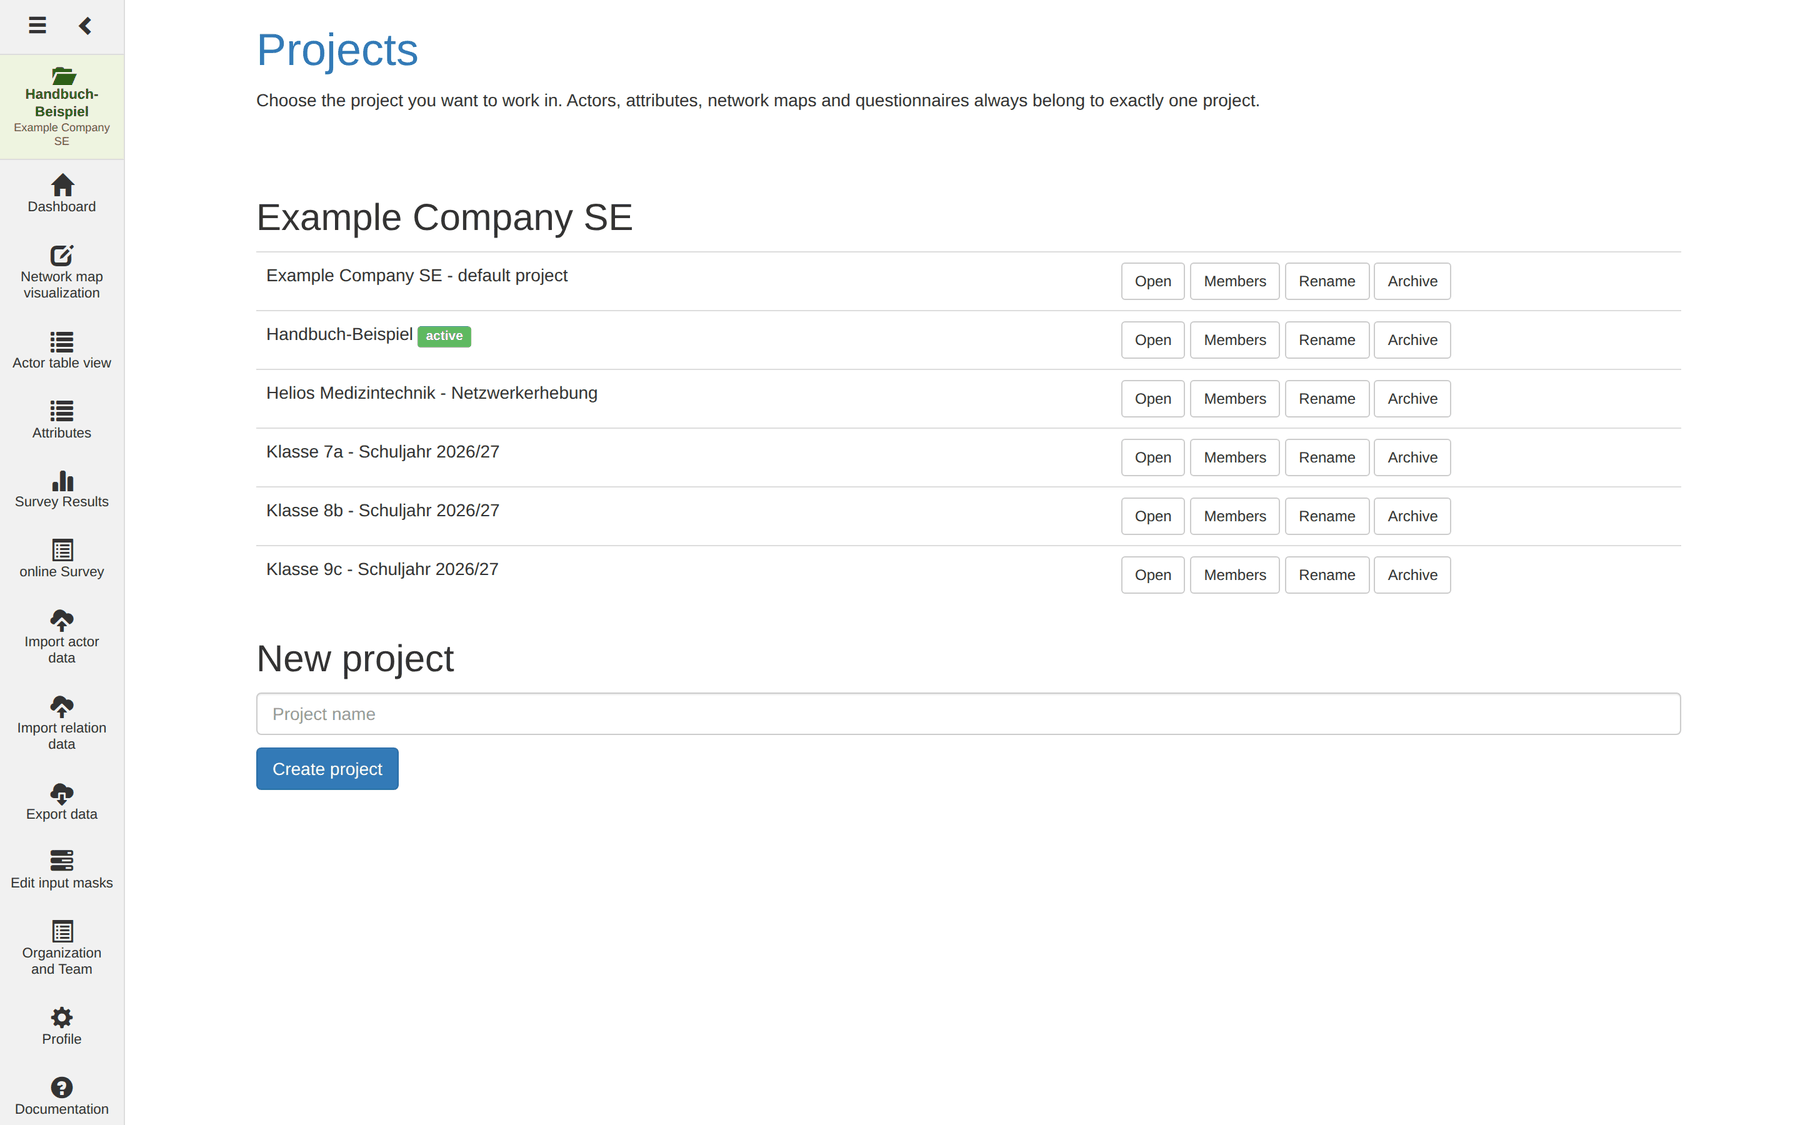
Task: Click the green active badge
Action: click(444, 336)
